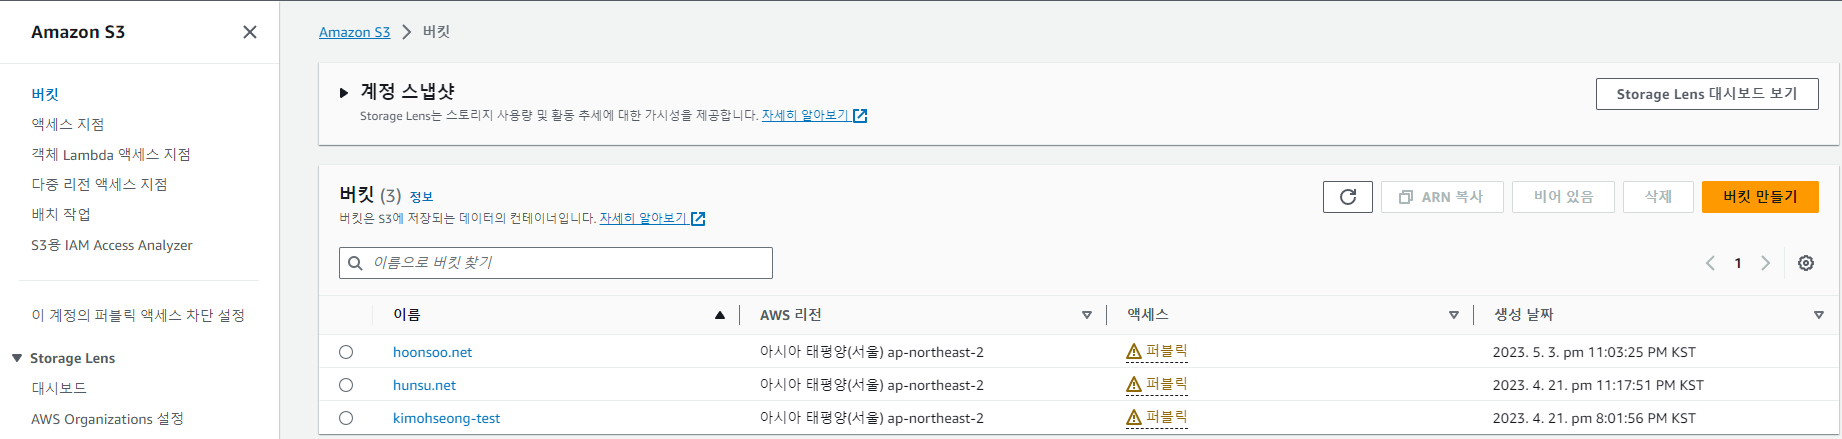Click the search magnifier icon
The width and height of the screenshot is (1842, 439).
point(355,263)
